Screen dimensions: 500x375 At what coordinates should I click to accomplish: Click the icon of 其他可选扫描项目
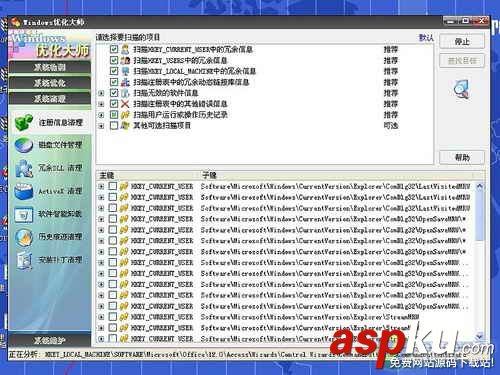pyautogui.click(x=125, y=125)
